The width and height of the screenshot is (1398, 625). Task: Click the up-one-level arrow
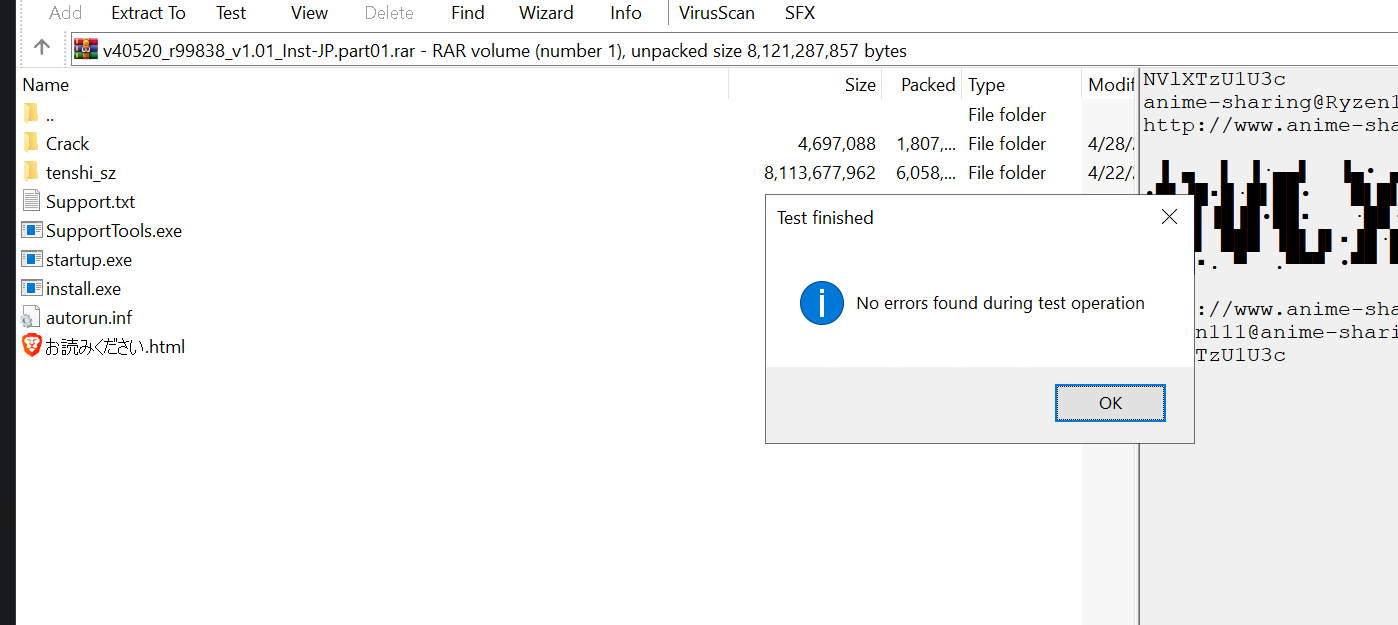pos(40,46)
